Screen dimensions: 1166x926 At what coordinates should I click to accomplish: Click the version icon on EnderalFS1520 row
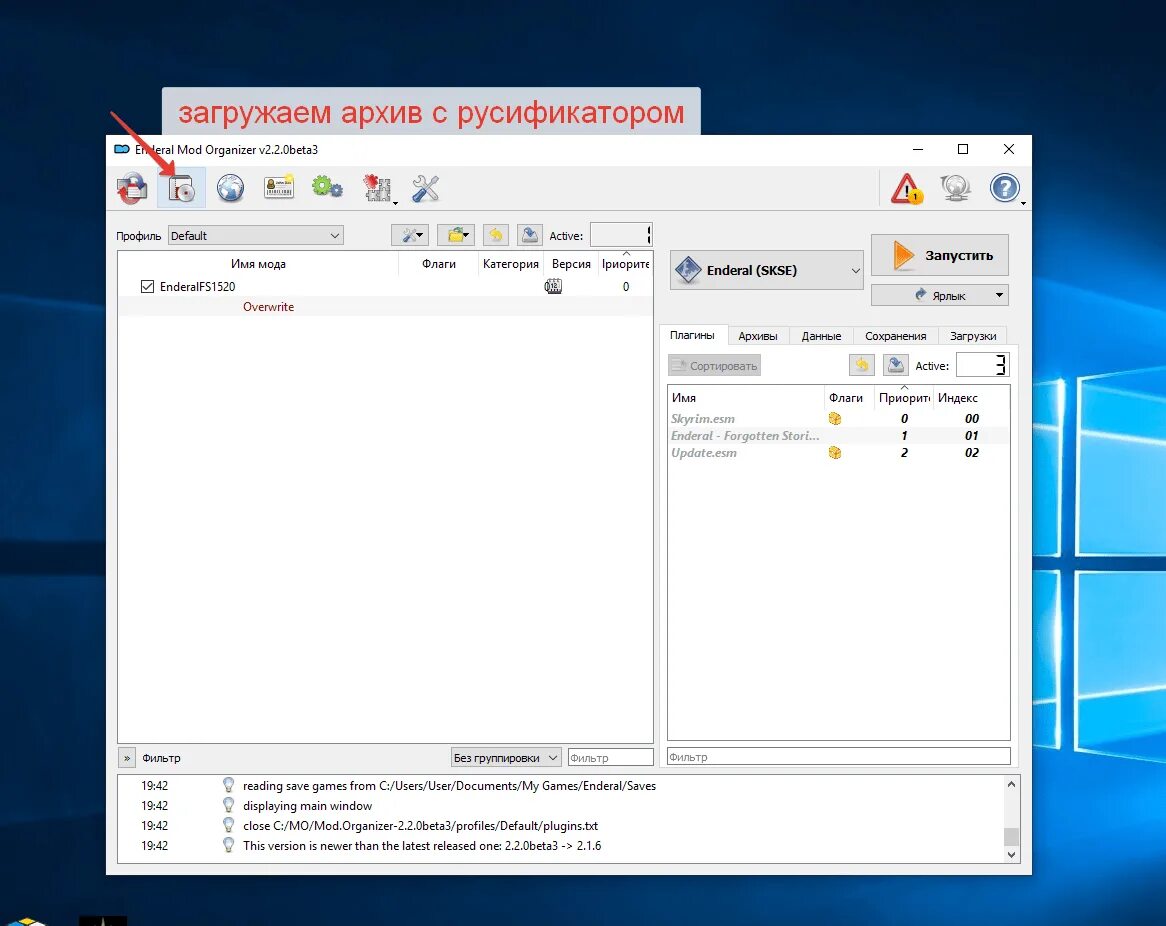(553, 286)
